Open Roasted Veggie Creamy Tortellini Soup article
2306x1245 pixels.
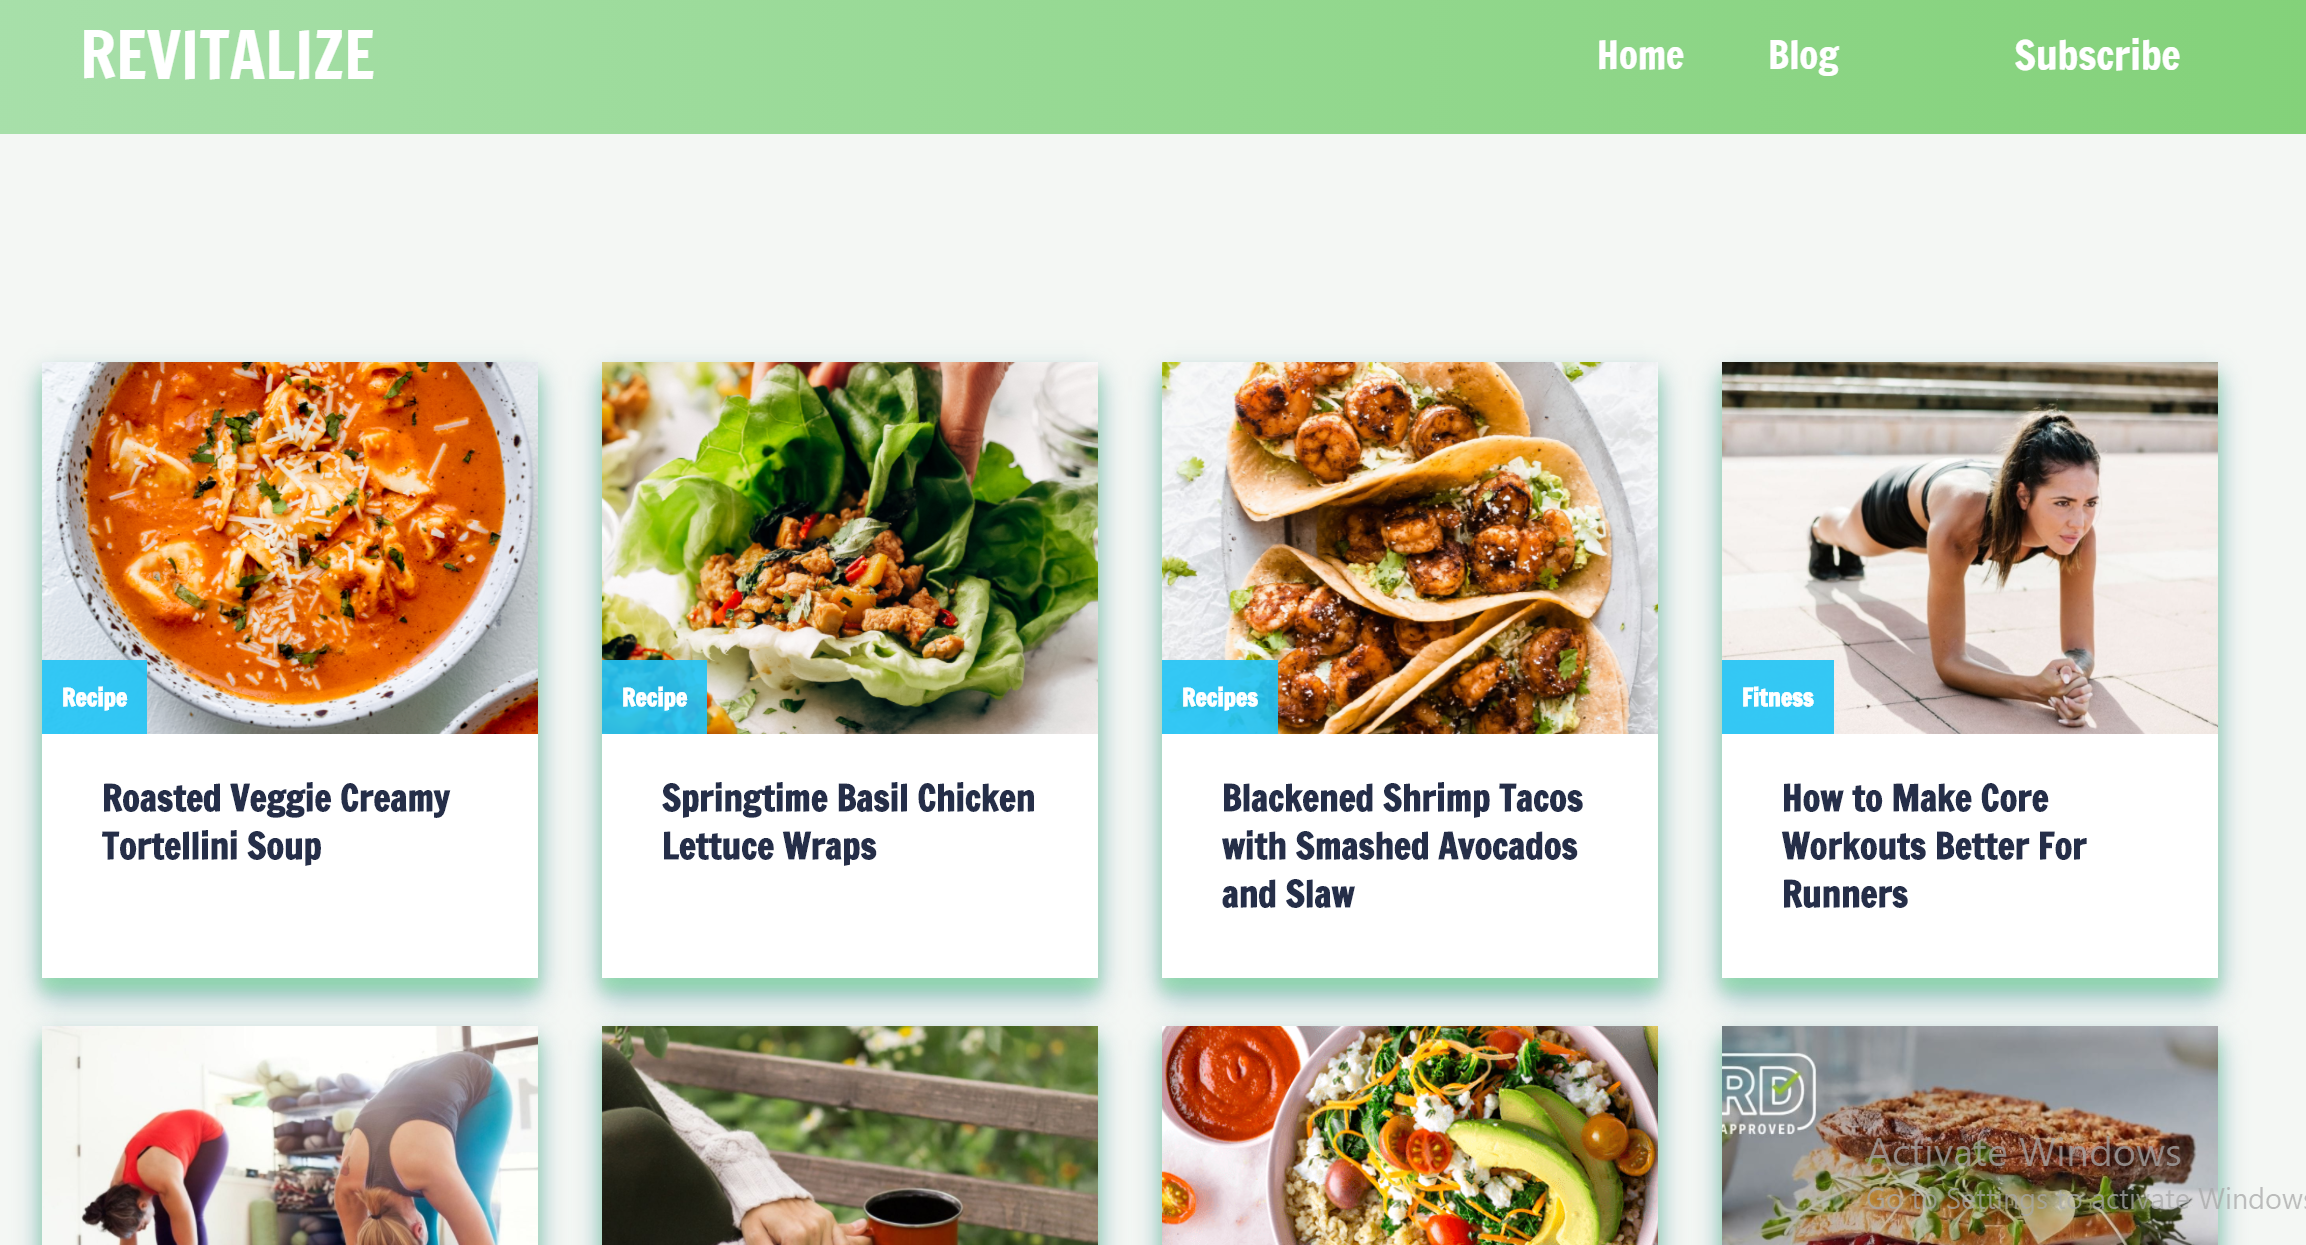pyautogui.click(x=276, y=822)
